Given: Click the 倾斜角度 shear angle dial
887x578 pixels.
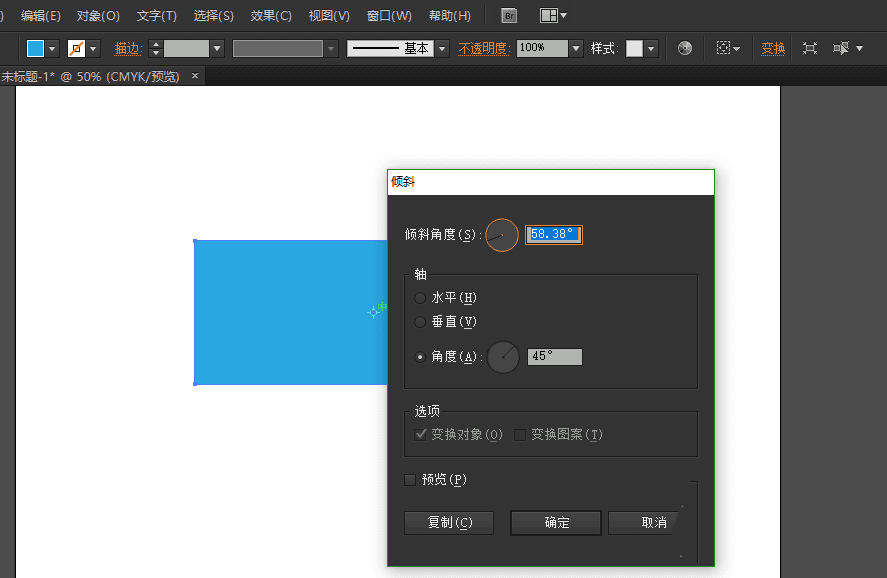Looking at the screenshot, I should (502, 235).
